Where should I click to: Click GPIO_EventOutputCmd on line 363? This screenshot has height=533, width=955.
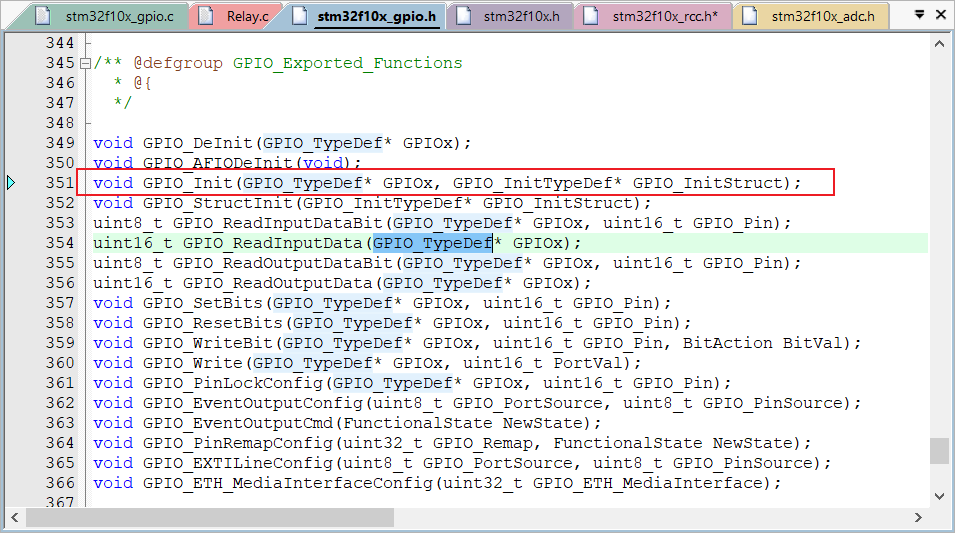click(x=238, y=423)
